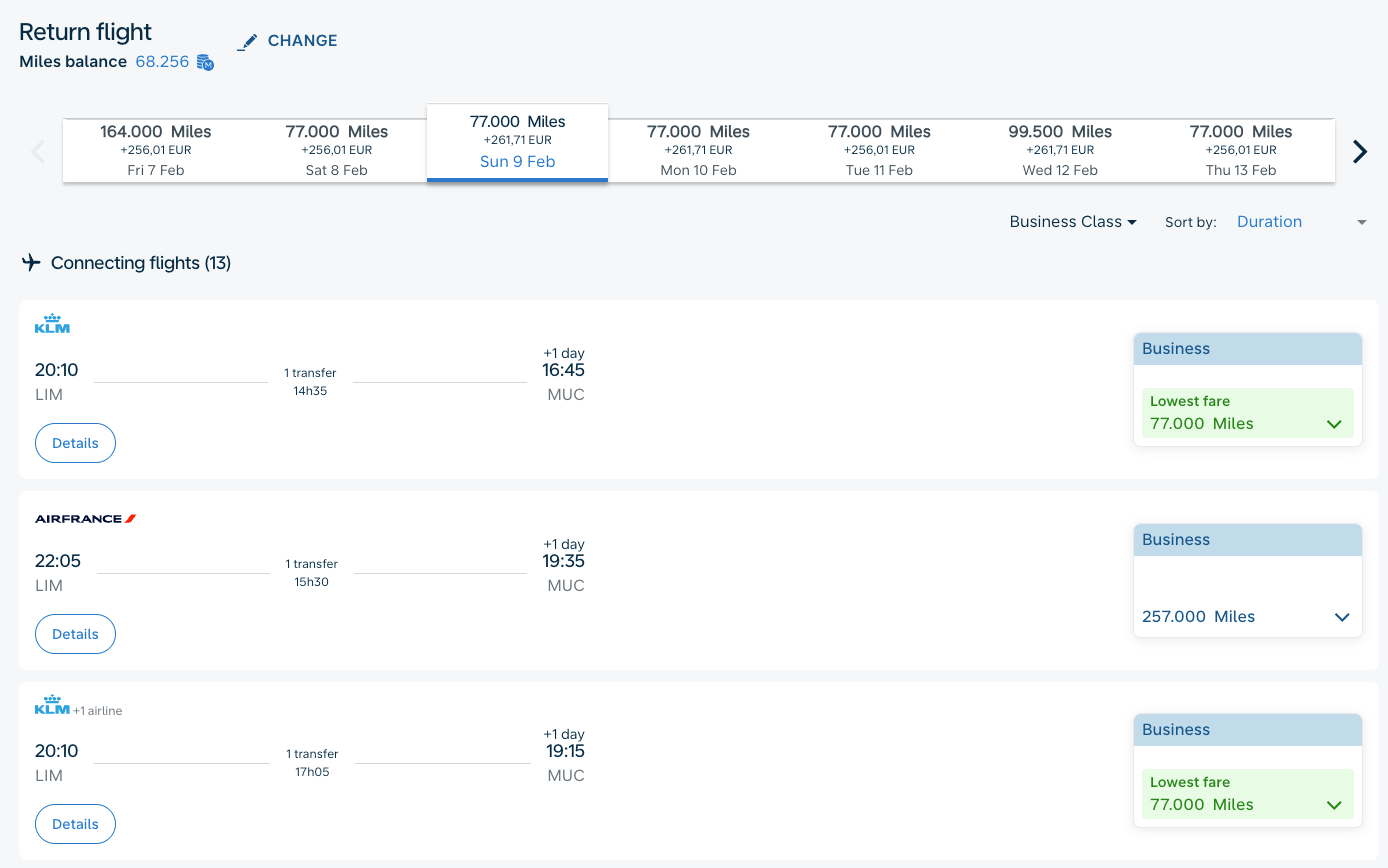Expand the Business fare chevron on the third flight

pyautogui.click(x=1333, y=805)
